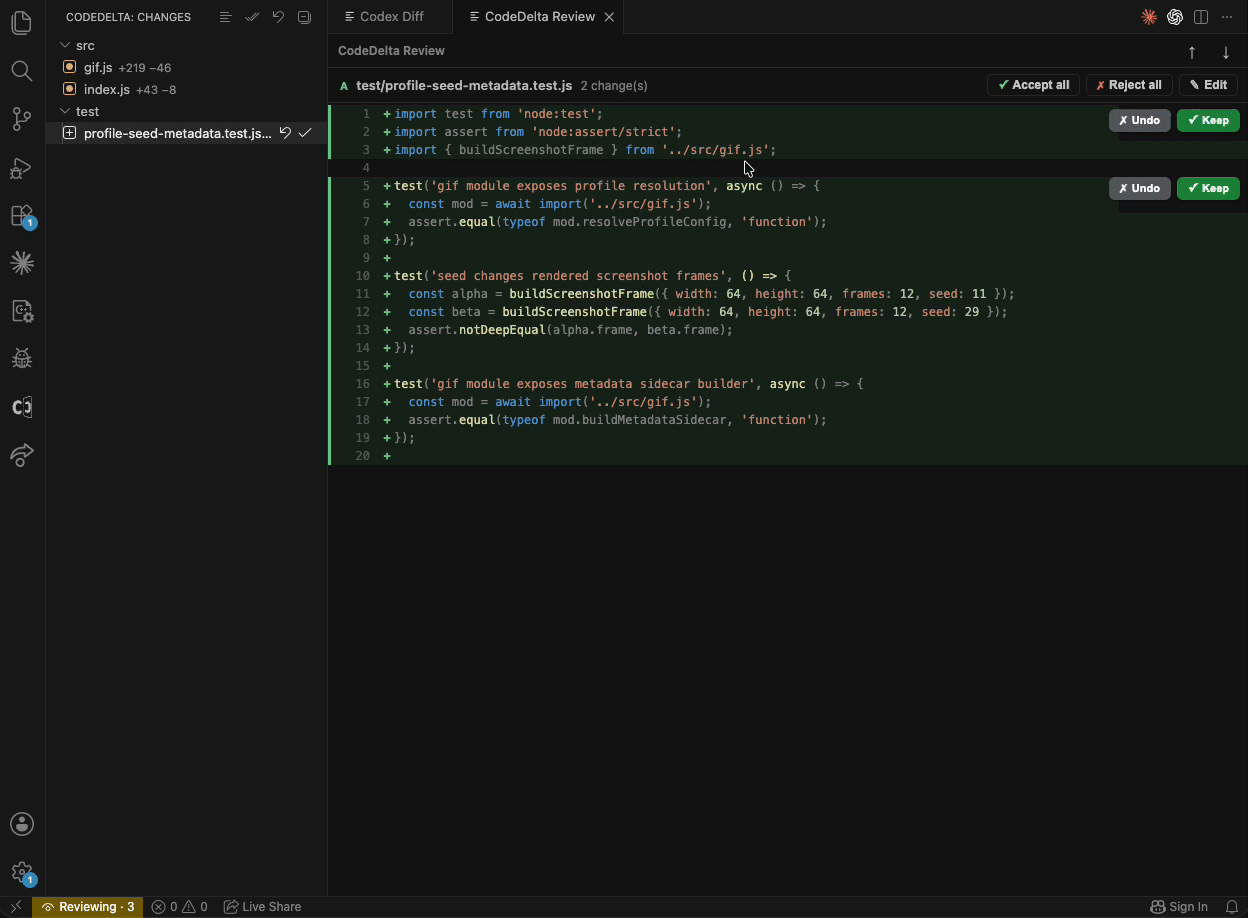The image size is (1248, 918).
Task: Open the file-with-gear activity bar icon
Action: coord(22,311)
